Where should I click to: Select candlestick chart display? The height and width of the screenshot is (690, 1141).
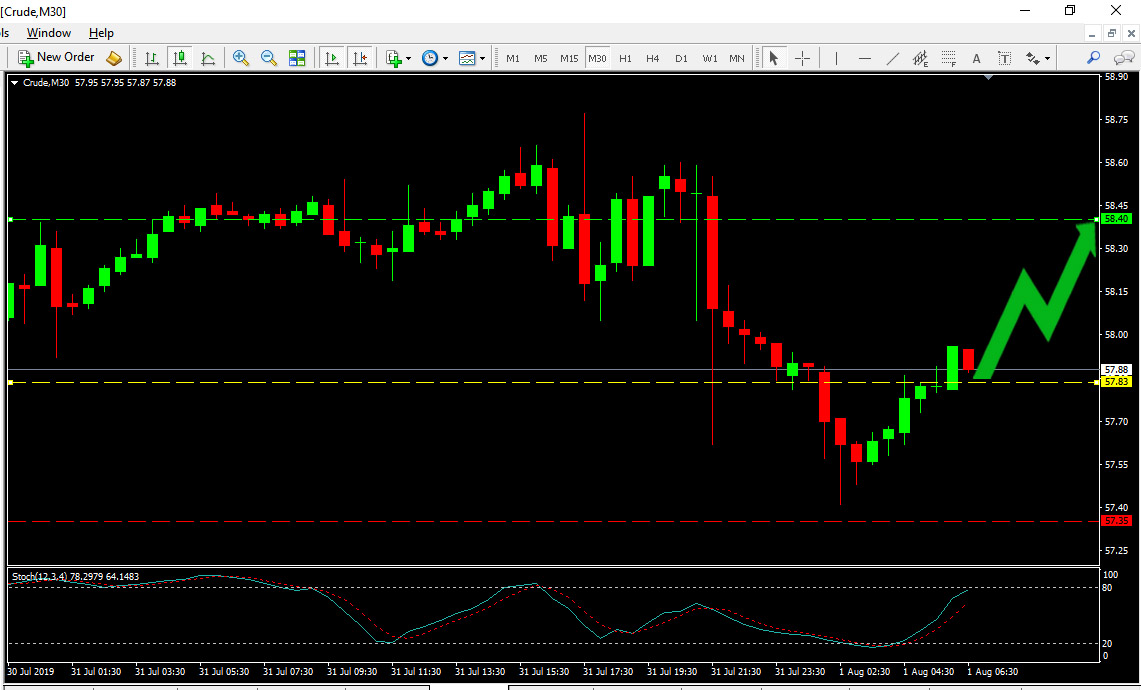tap(180, 58)
